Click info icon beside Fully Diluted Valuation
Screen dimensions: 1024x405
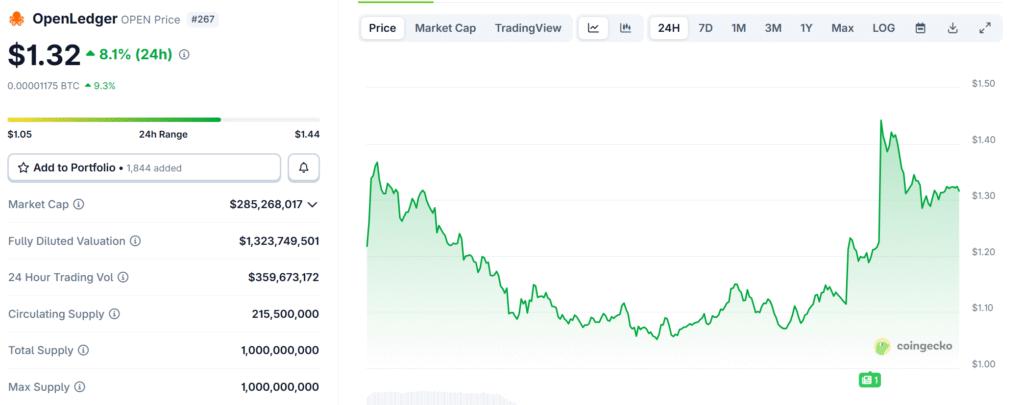(x=135, y=241)
